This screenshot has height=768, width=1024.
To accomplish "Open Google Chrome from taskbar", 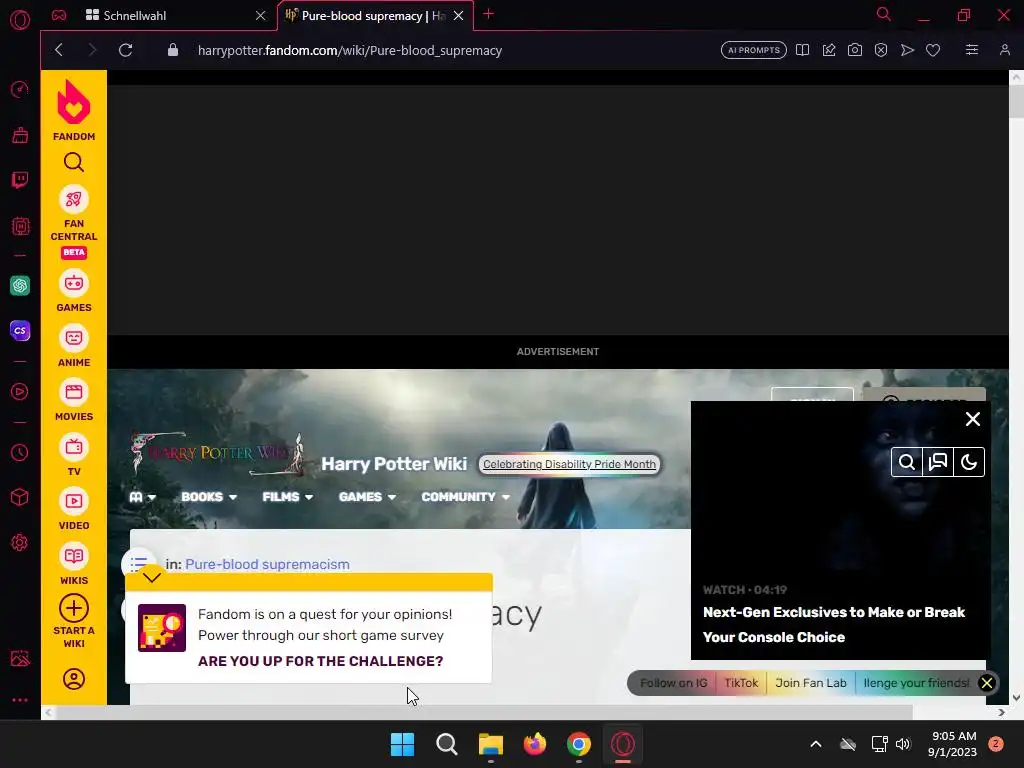I will [579, 744].
